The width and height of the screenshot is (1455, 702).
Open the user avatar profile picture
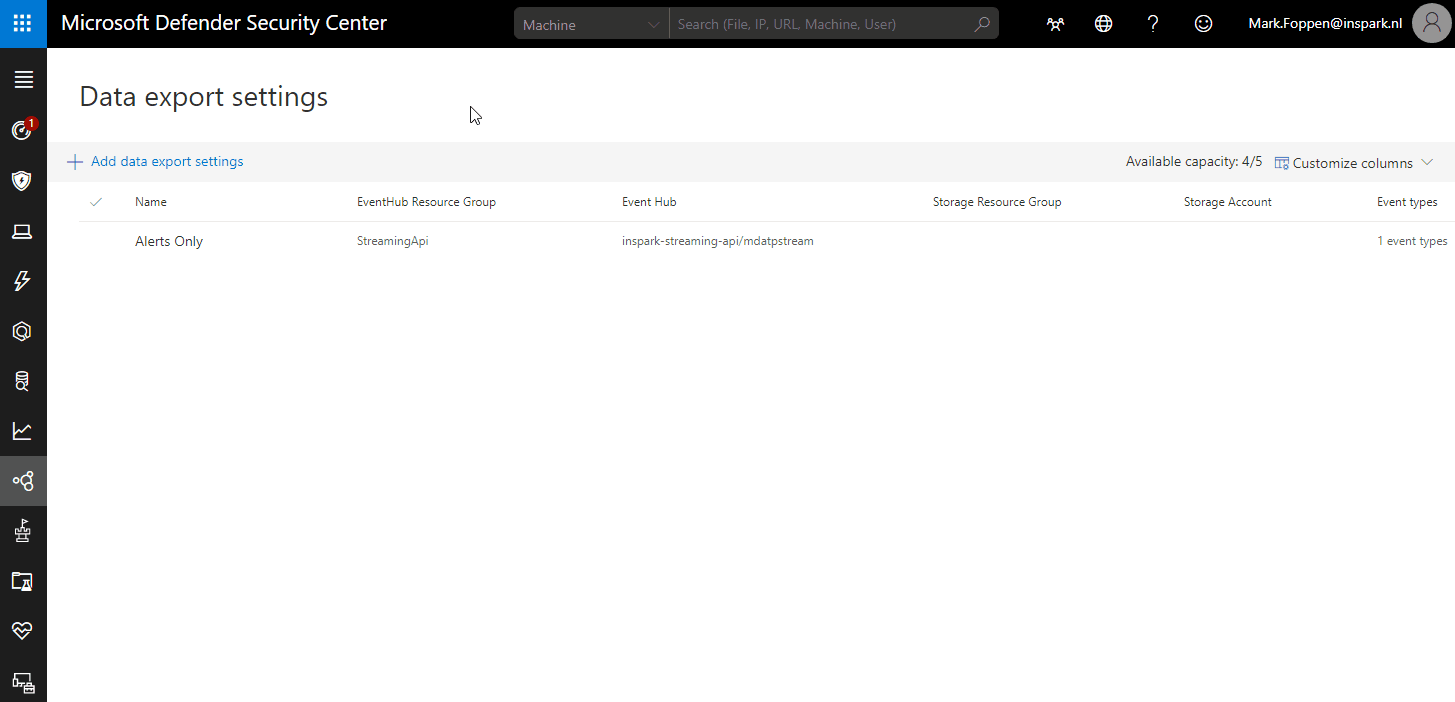(x=1431, y=24)
